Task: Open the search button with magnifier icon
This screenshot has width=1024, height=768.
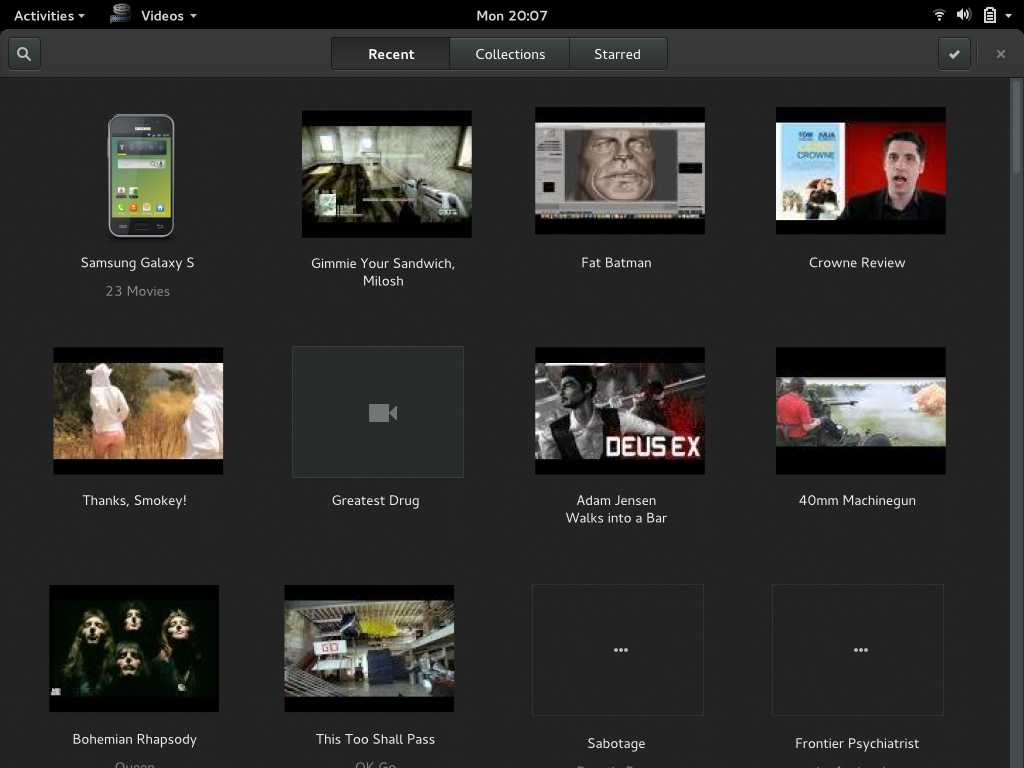Action: (24, 54)
